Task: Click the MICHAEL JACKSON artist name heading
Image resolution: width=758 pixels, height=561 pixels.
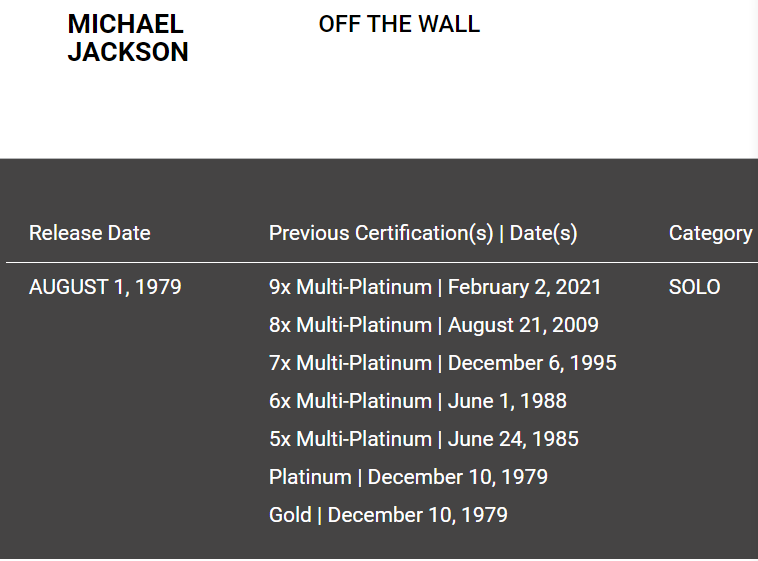Action: tap(127, 38)
